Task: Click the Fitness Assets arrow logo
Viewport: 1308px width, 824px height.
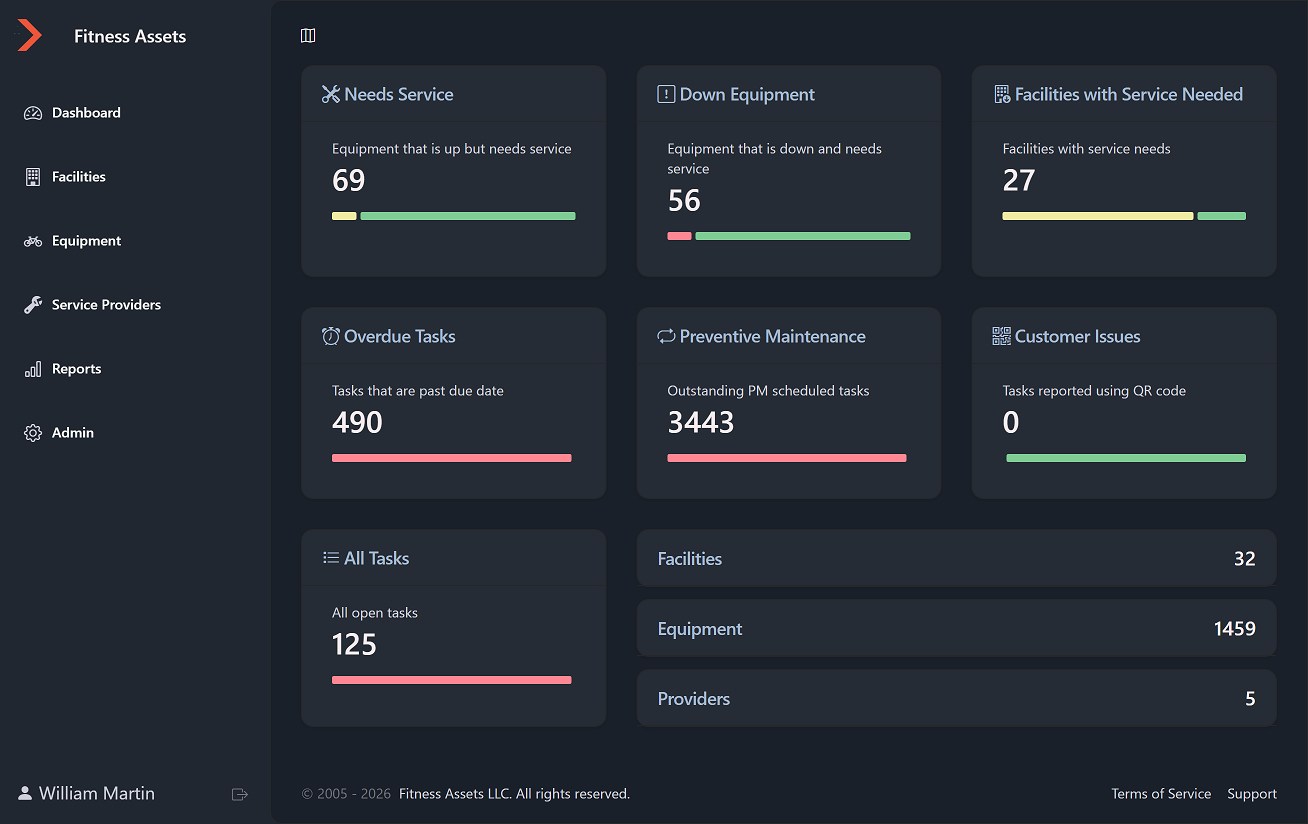Action: click(x=29, y=34)
